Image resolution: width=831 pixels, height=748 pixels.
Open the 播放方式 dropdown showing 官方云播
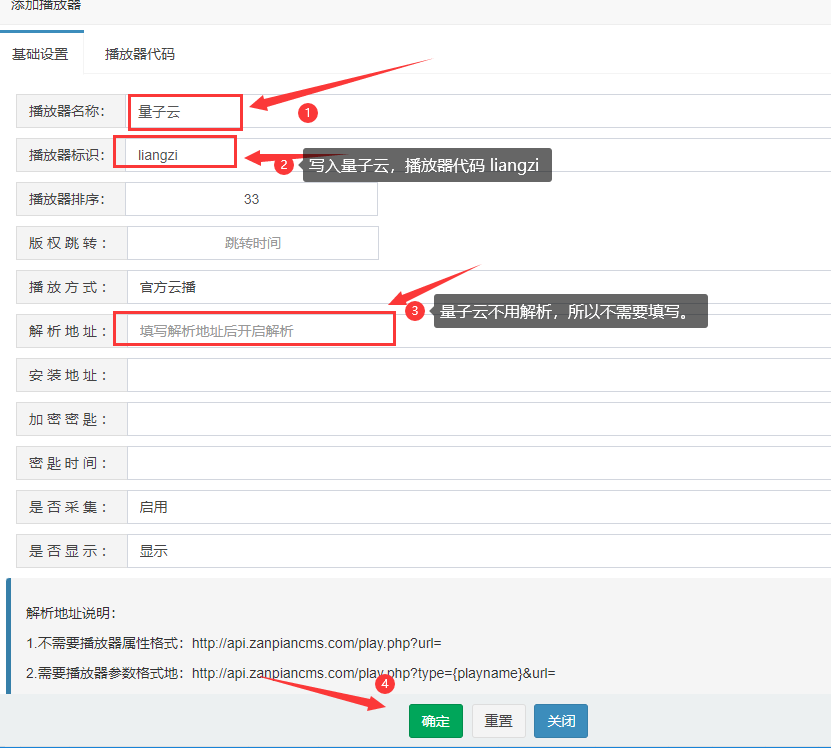pyautogui.click(x=478, y=287)
